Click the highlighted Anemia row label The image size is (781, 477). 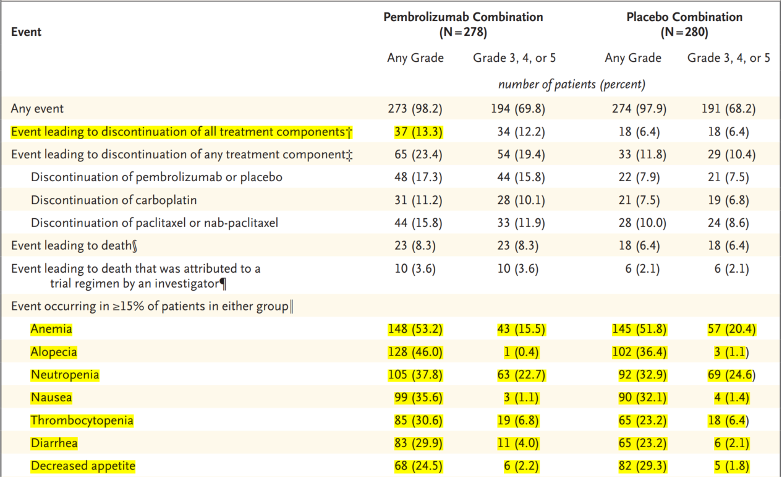[x=51, y=328]
